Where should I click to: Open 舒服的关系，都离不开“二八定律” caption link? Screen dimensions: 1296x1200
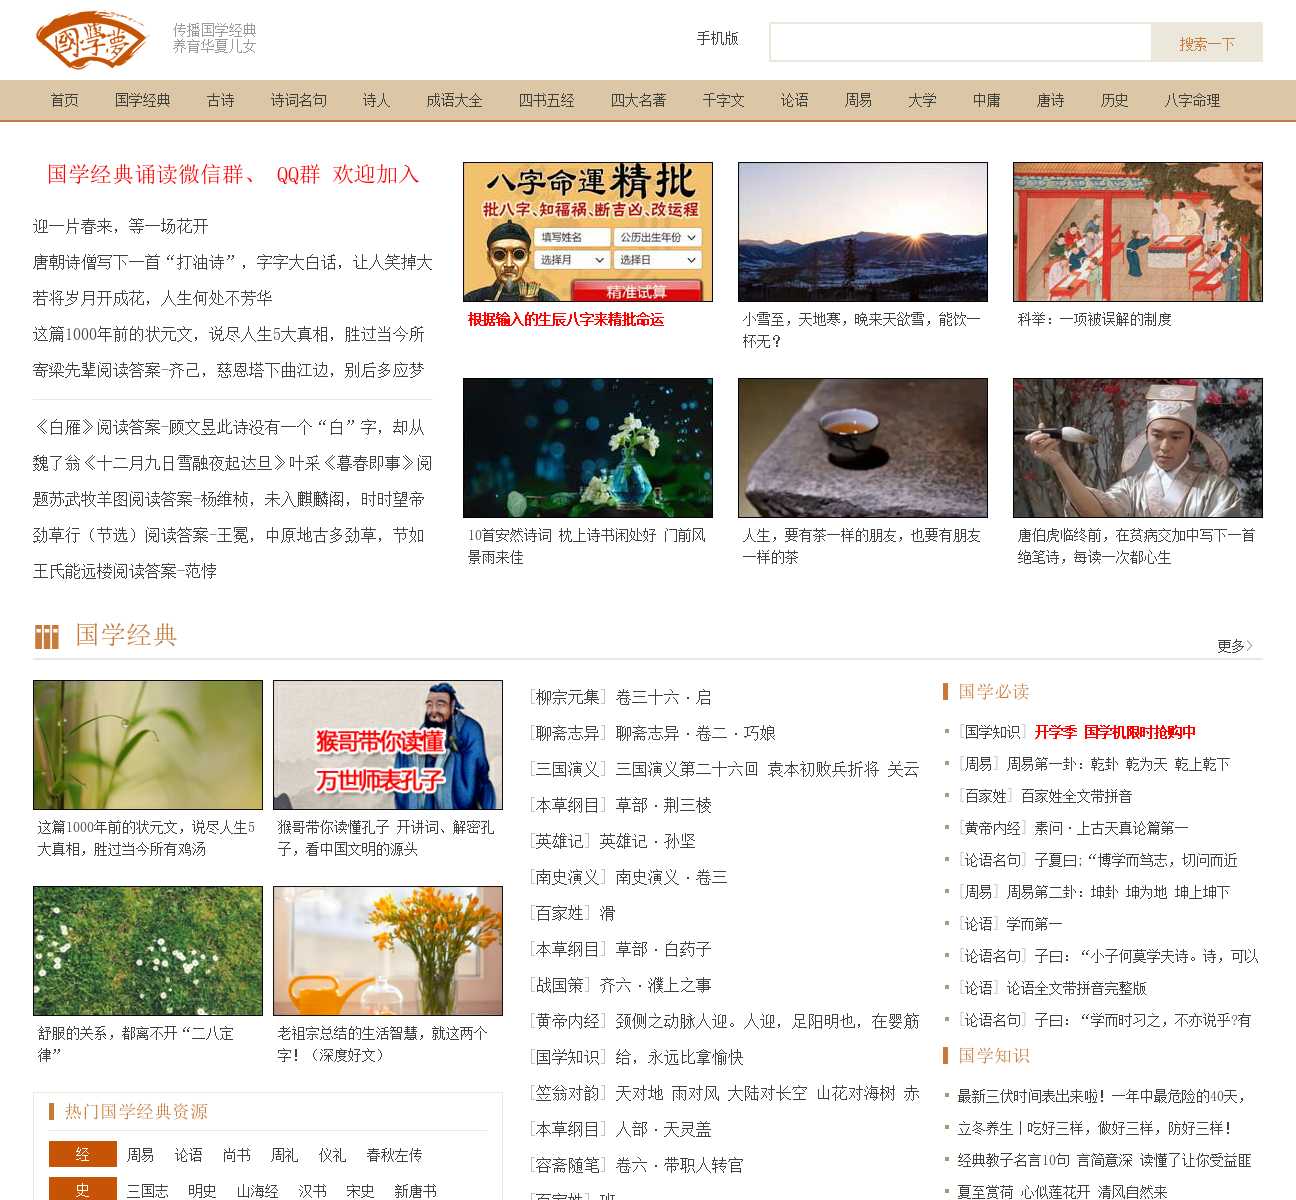tap(136, 1044)
